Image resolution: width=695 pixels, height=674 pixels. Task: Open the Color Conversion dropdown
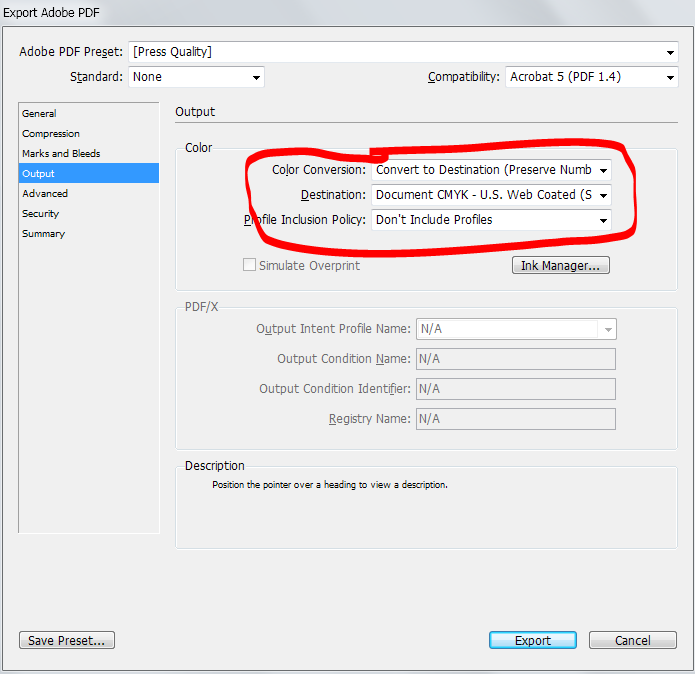[491, 170]
